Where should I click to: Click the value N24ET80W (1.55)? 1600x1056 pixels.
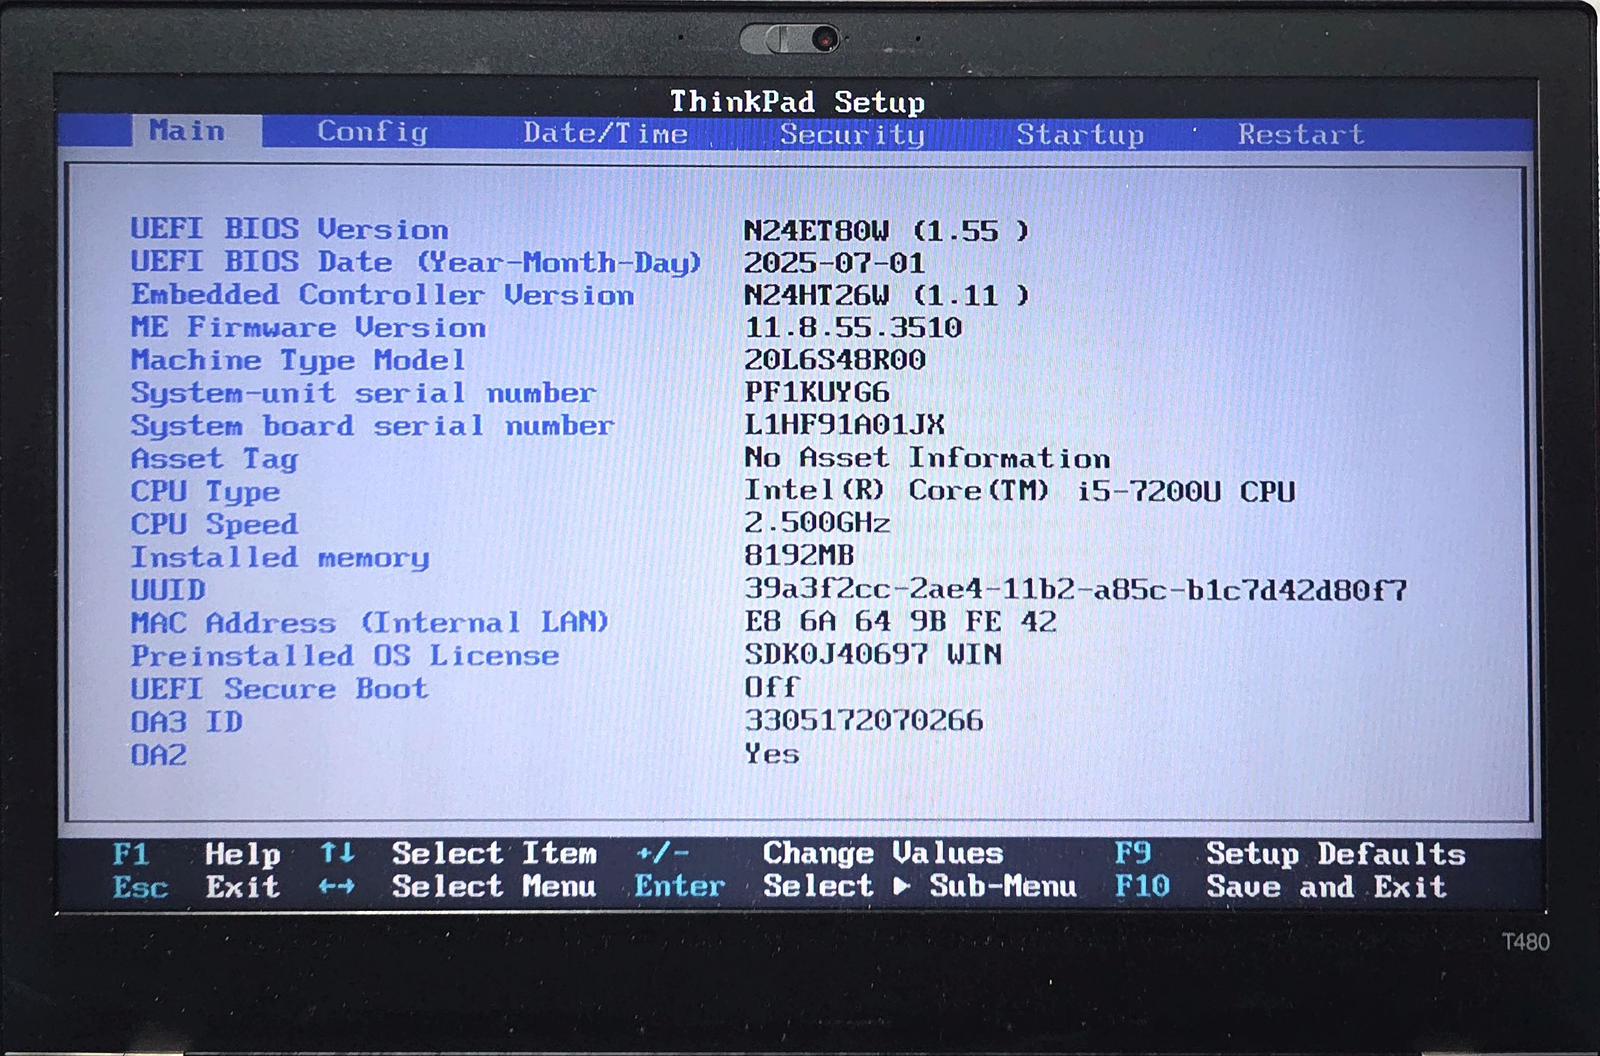coord(886,231)
